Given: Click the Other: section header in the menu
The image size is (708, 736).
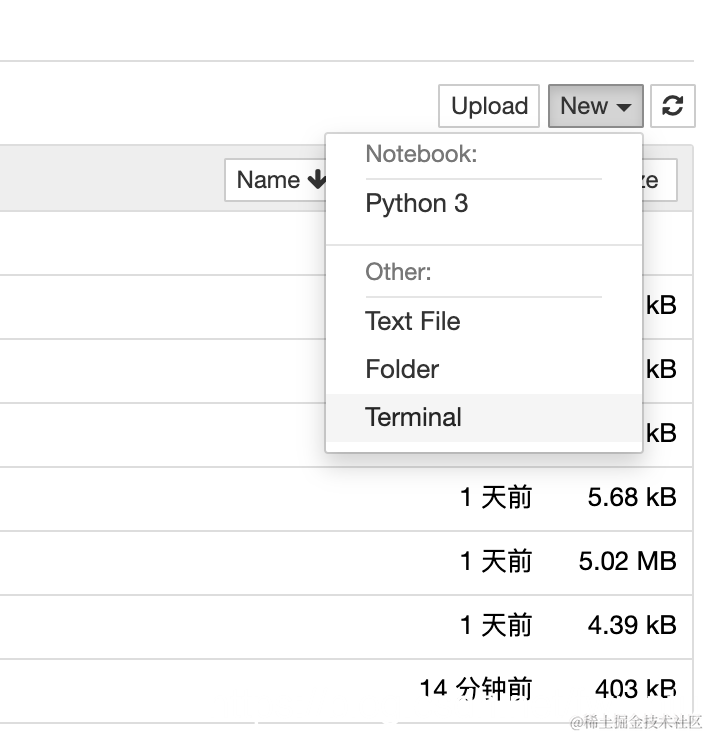Looking at the screenshot, I should pyautogui.click(x=398, y=272).
